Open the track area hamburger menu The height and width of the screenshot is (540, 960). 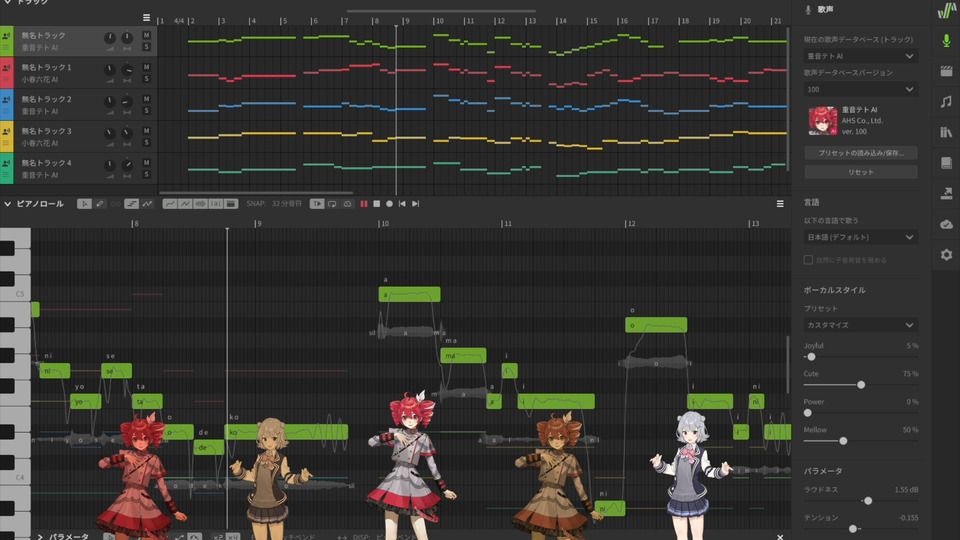[x=146, y=18]
